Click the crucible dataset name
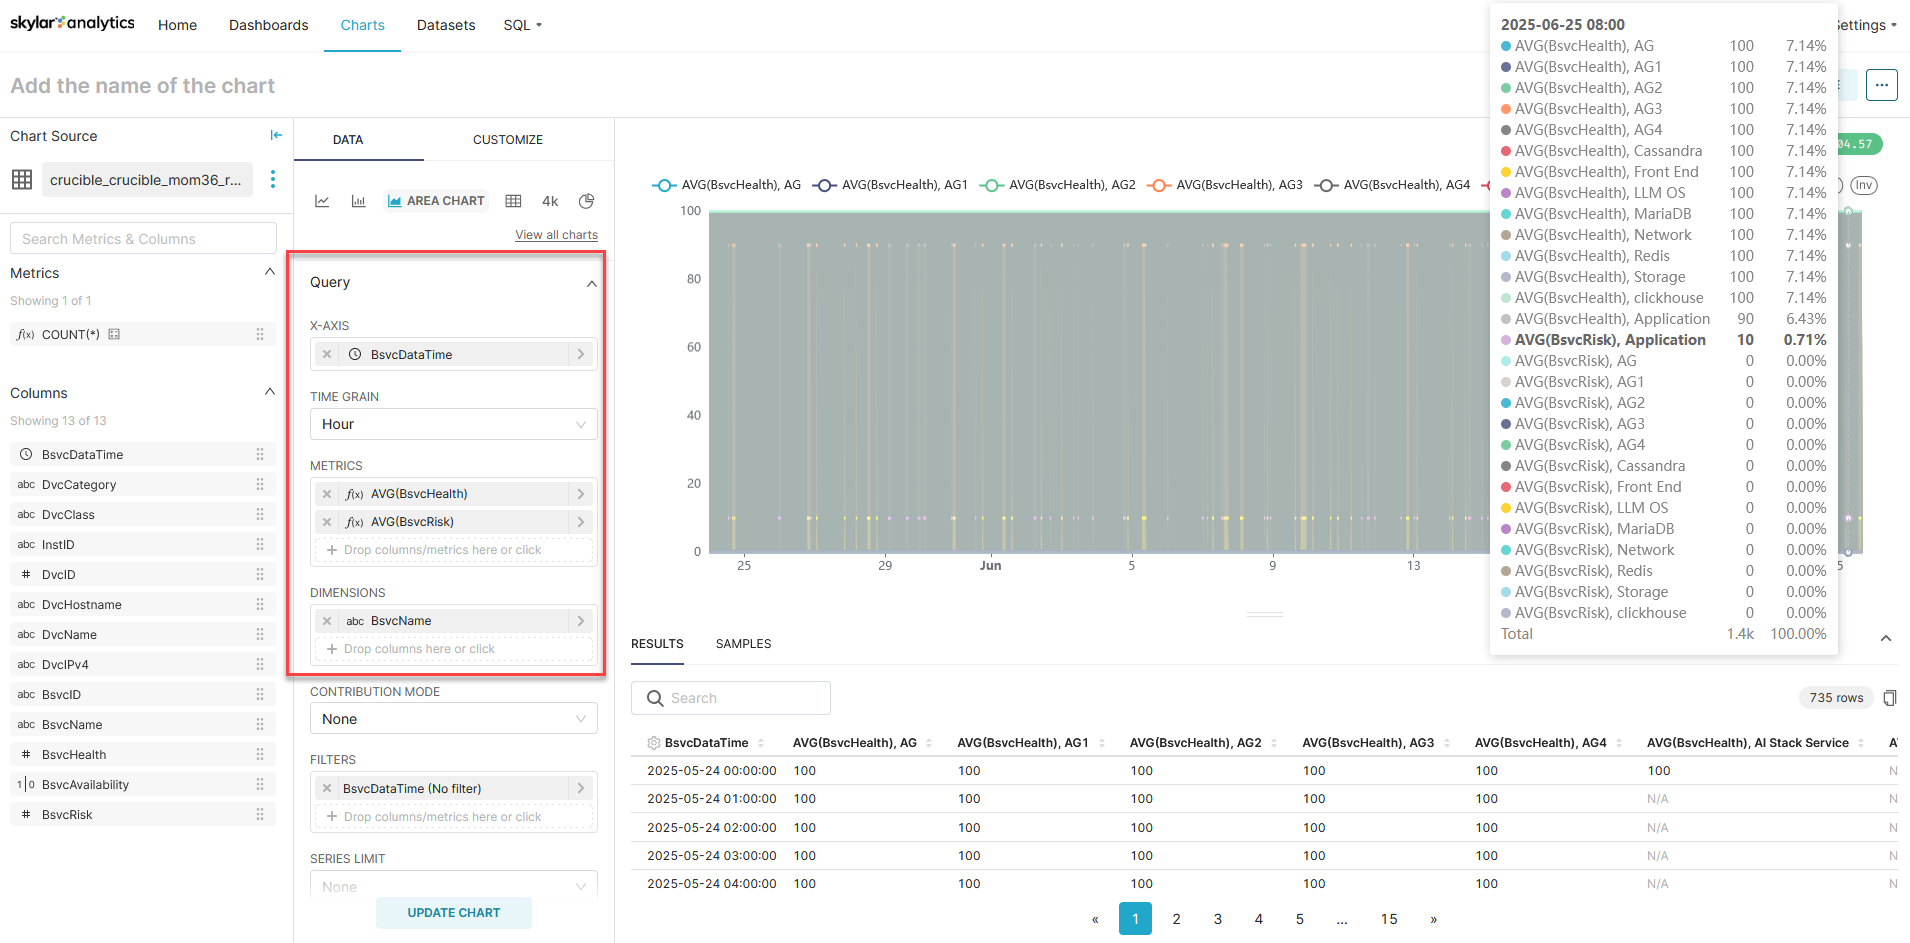Screen dimensions: 1910x943 [146, 180]
